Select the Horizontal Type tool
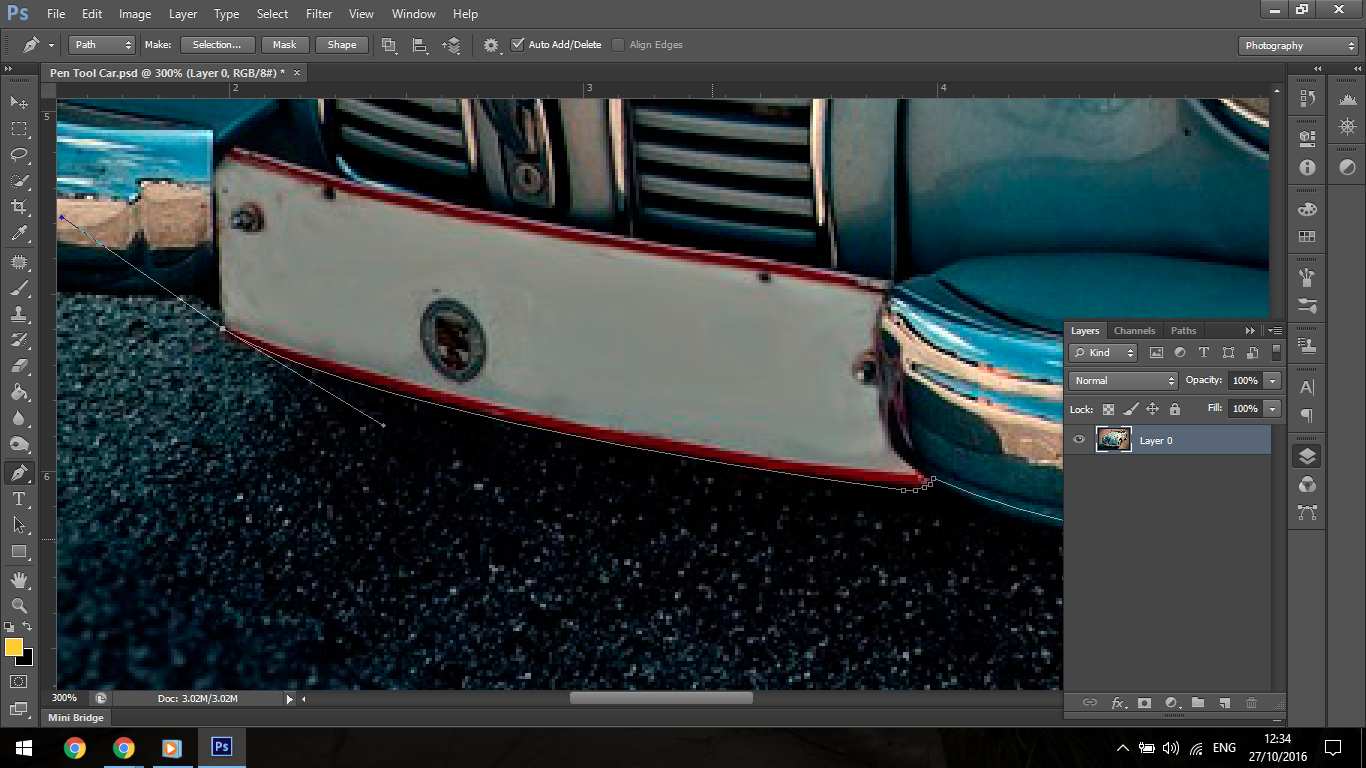Screen dimensions: 1366x768 tap(19, 498)
